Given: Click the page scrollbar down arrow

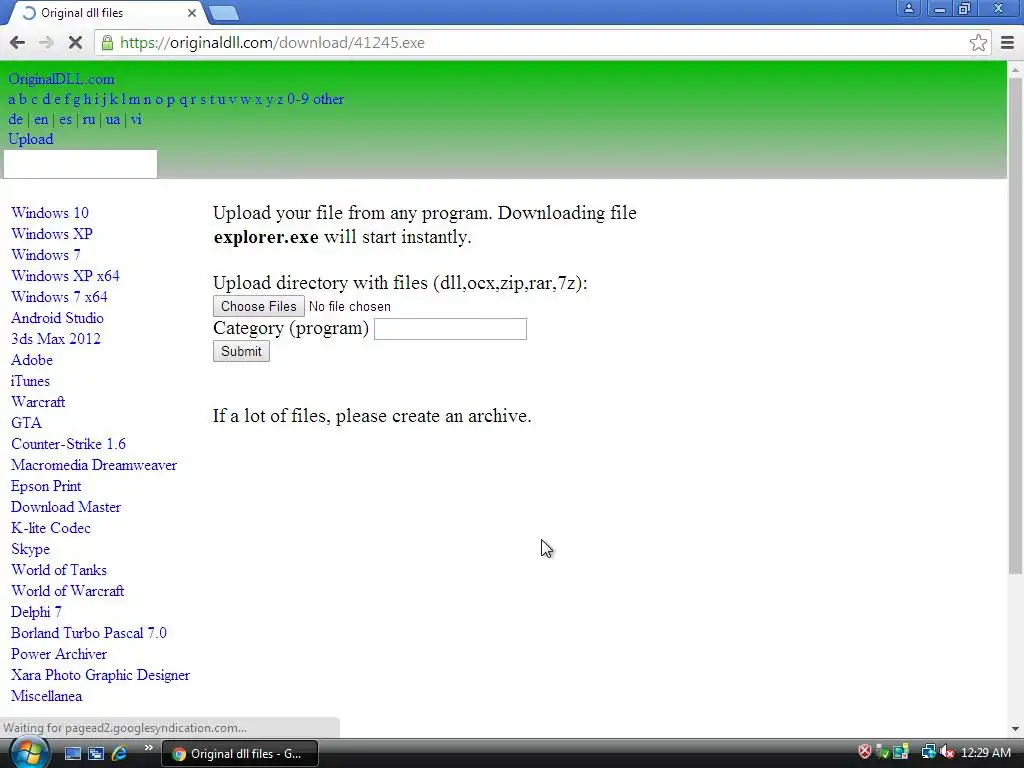Looking at the screenshot, I should tap(1015, 729).
